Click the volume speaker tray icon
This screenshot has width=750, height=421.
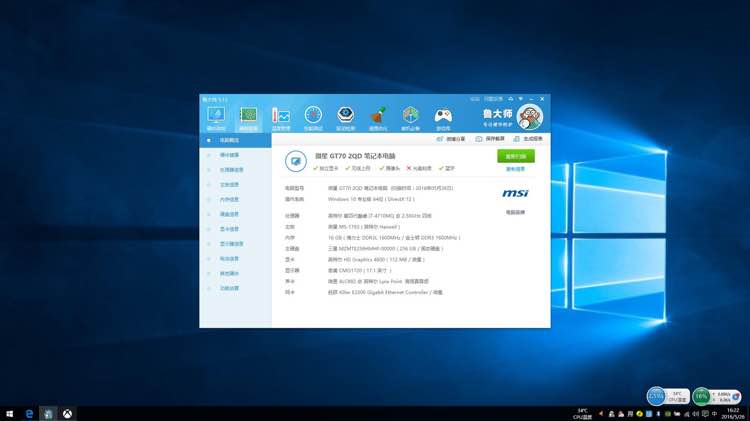696,414
